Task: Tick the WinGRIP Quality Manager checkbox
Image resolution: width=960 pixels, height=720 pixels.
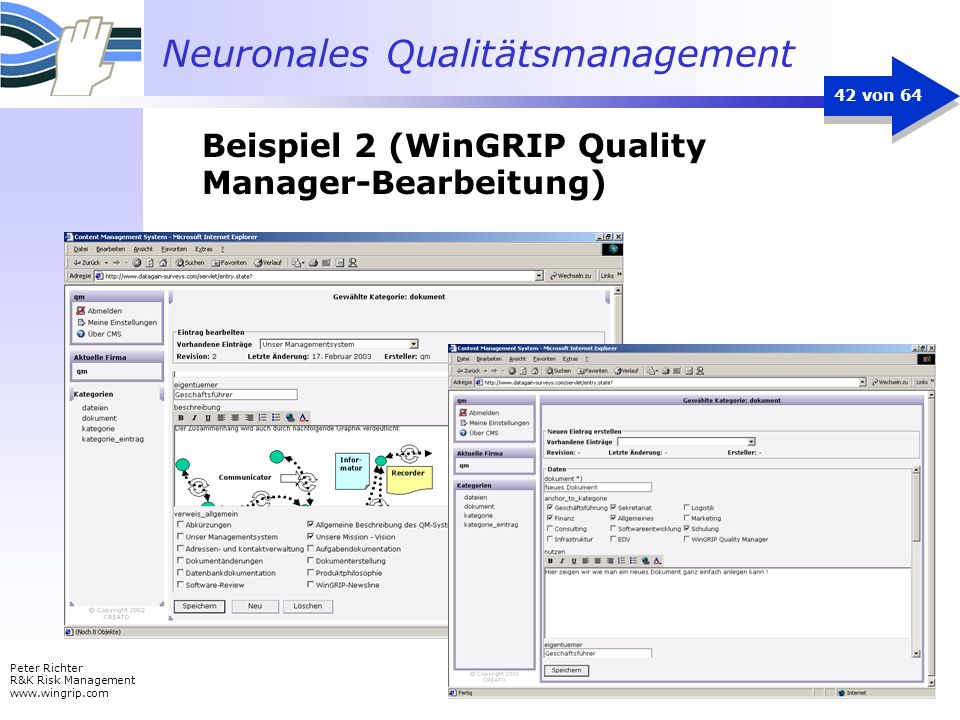Action: [686, 539]
